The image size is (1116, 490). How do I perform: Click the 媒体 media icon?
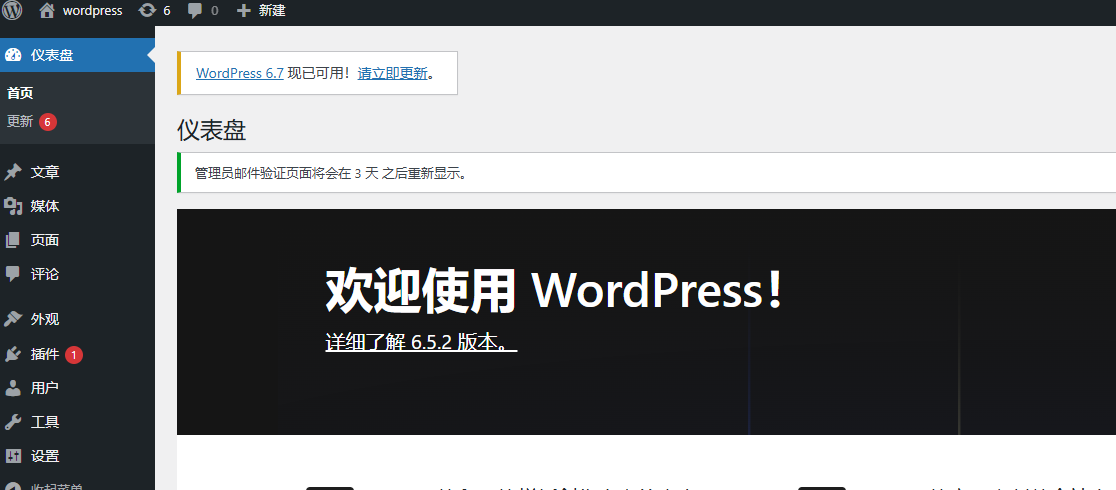click(13, 207)
